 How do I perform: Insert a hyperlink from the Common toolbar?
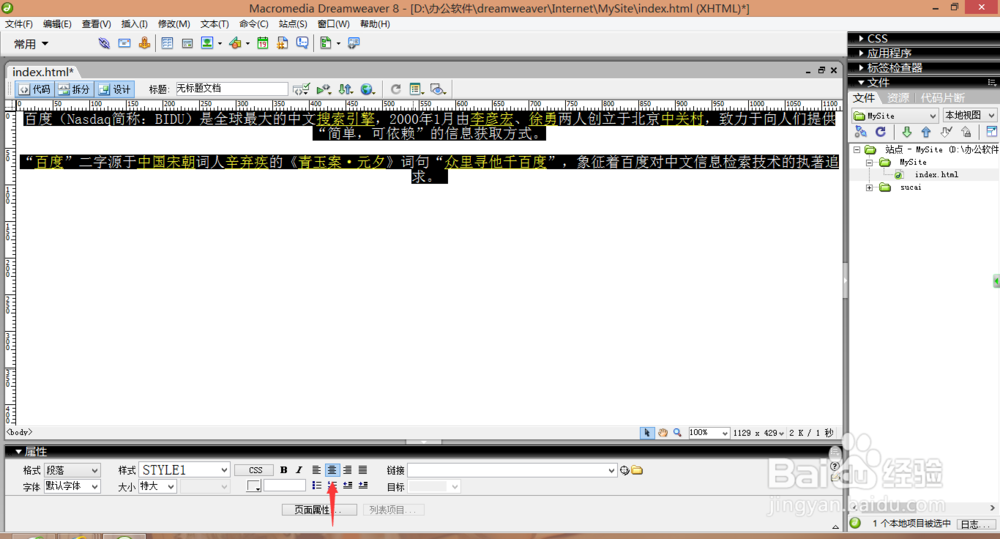pos(104,43)
